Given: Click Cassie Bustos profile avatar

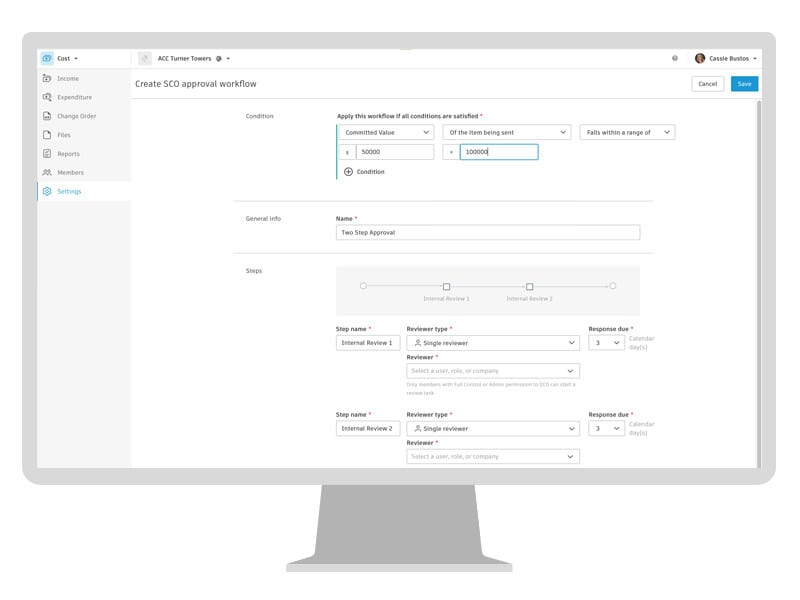Looking at the screenshot, I should [700, 58].
